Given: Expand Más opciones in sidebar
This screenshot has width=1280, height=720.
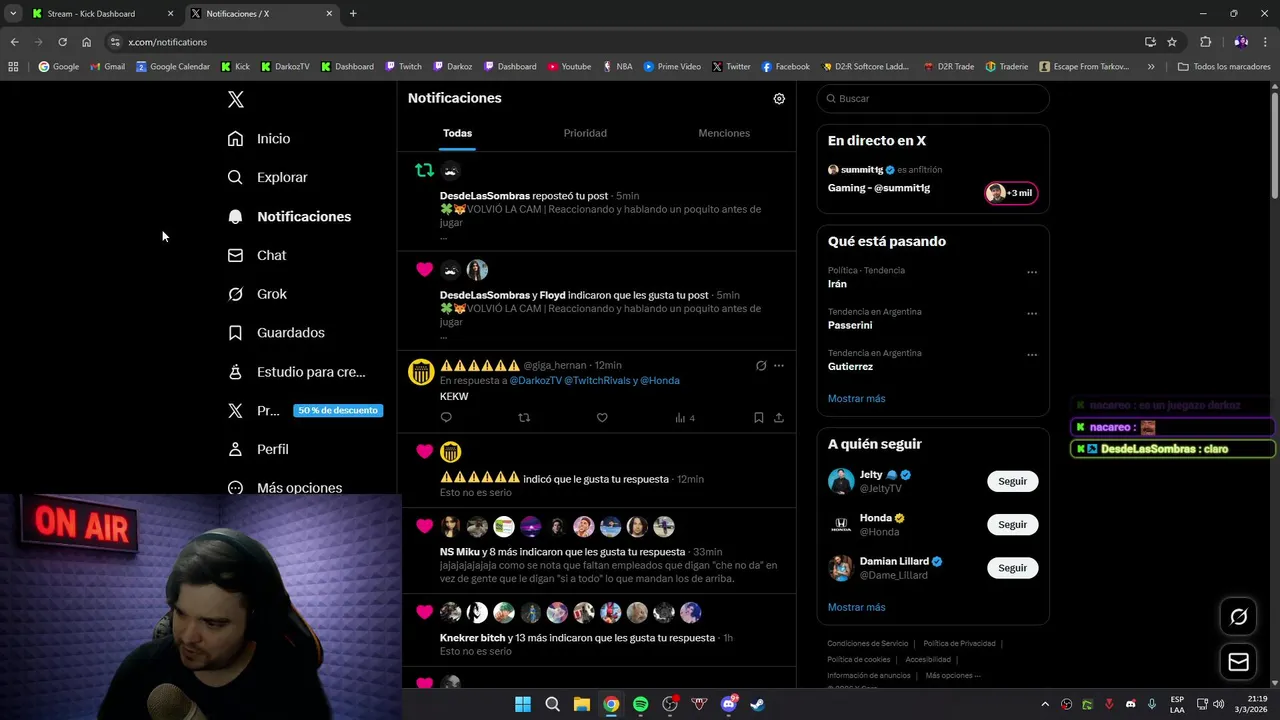Looking at the screenshot, I should pos(285,487).
